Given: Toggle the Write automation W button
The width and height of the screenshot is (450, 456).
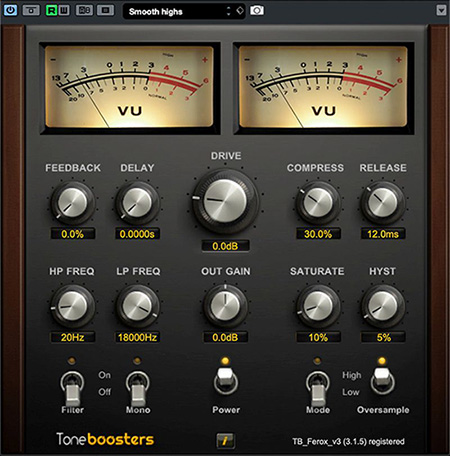Looking at the screenshot, I should pyautogui.click(x=64, y=10).
